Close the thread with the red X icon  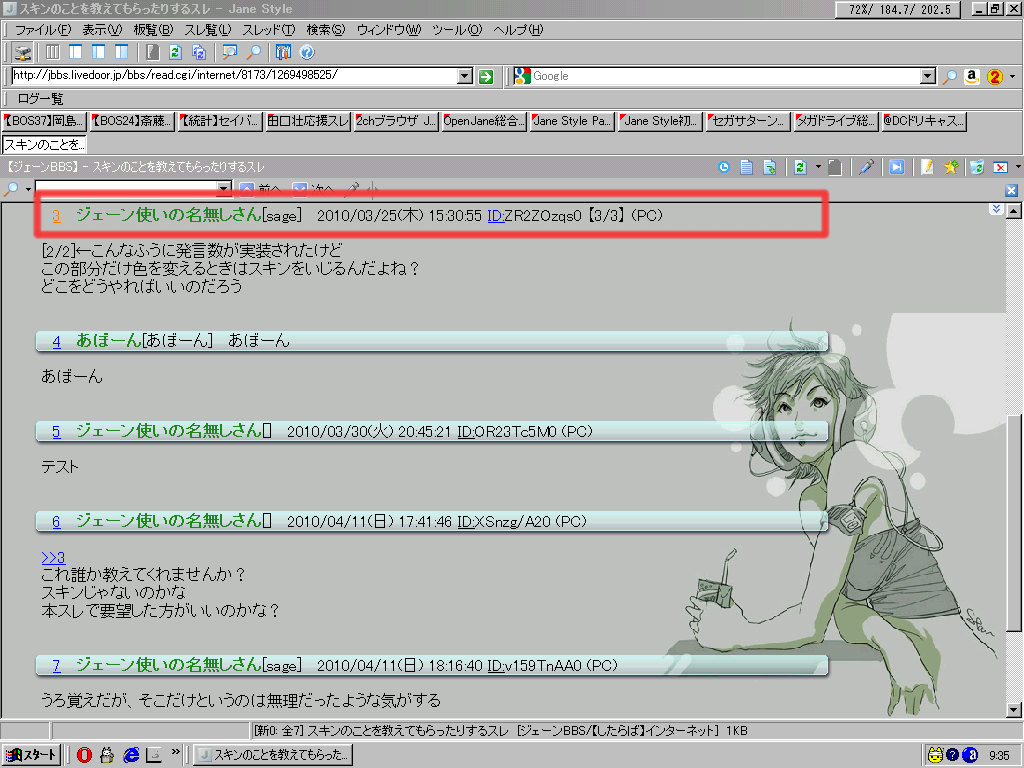[x=1000, y=167]
